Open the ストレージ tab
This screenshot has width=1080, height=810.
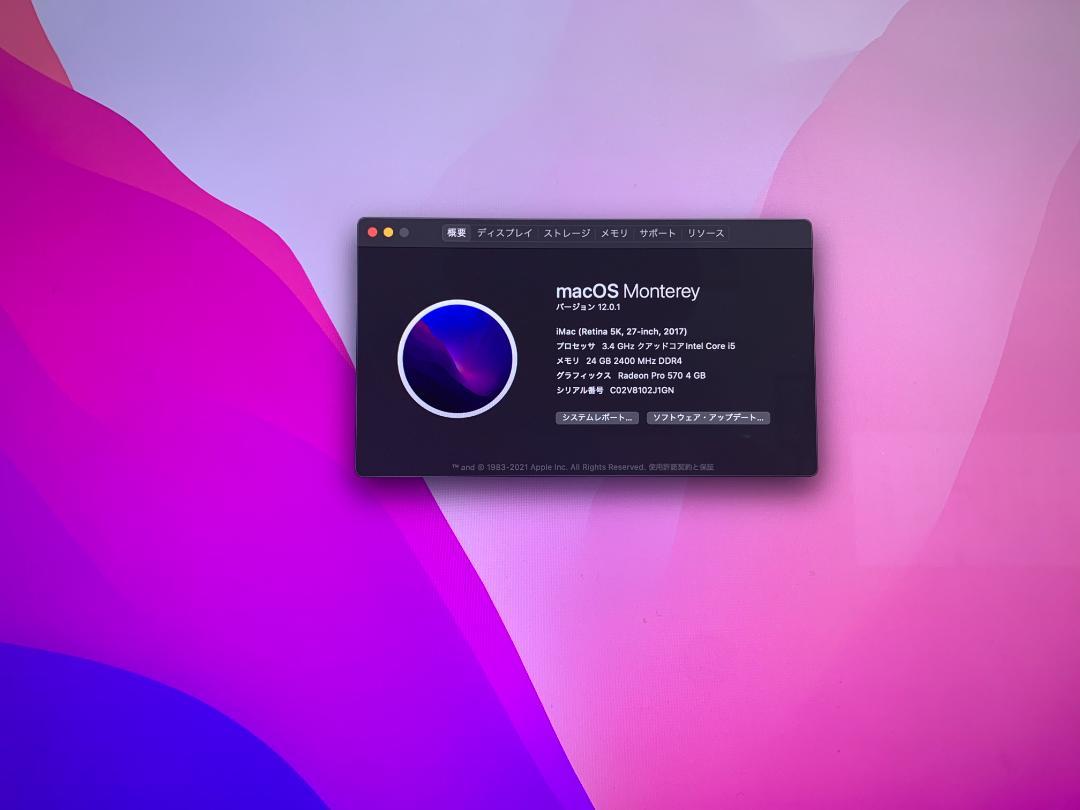coord(567,233)
